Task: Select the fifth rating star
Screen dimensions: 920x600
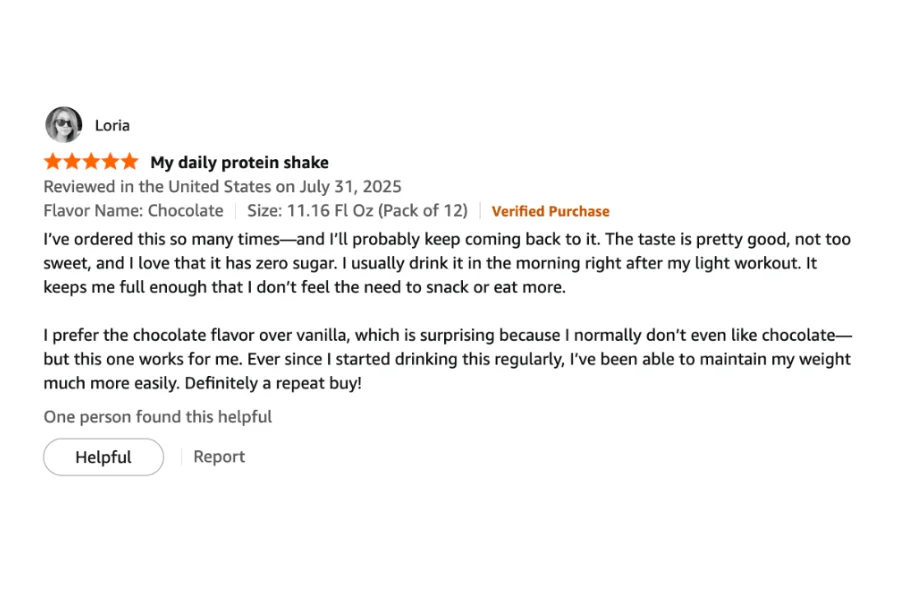Action: (131, 160)
